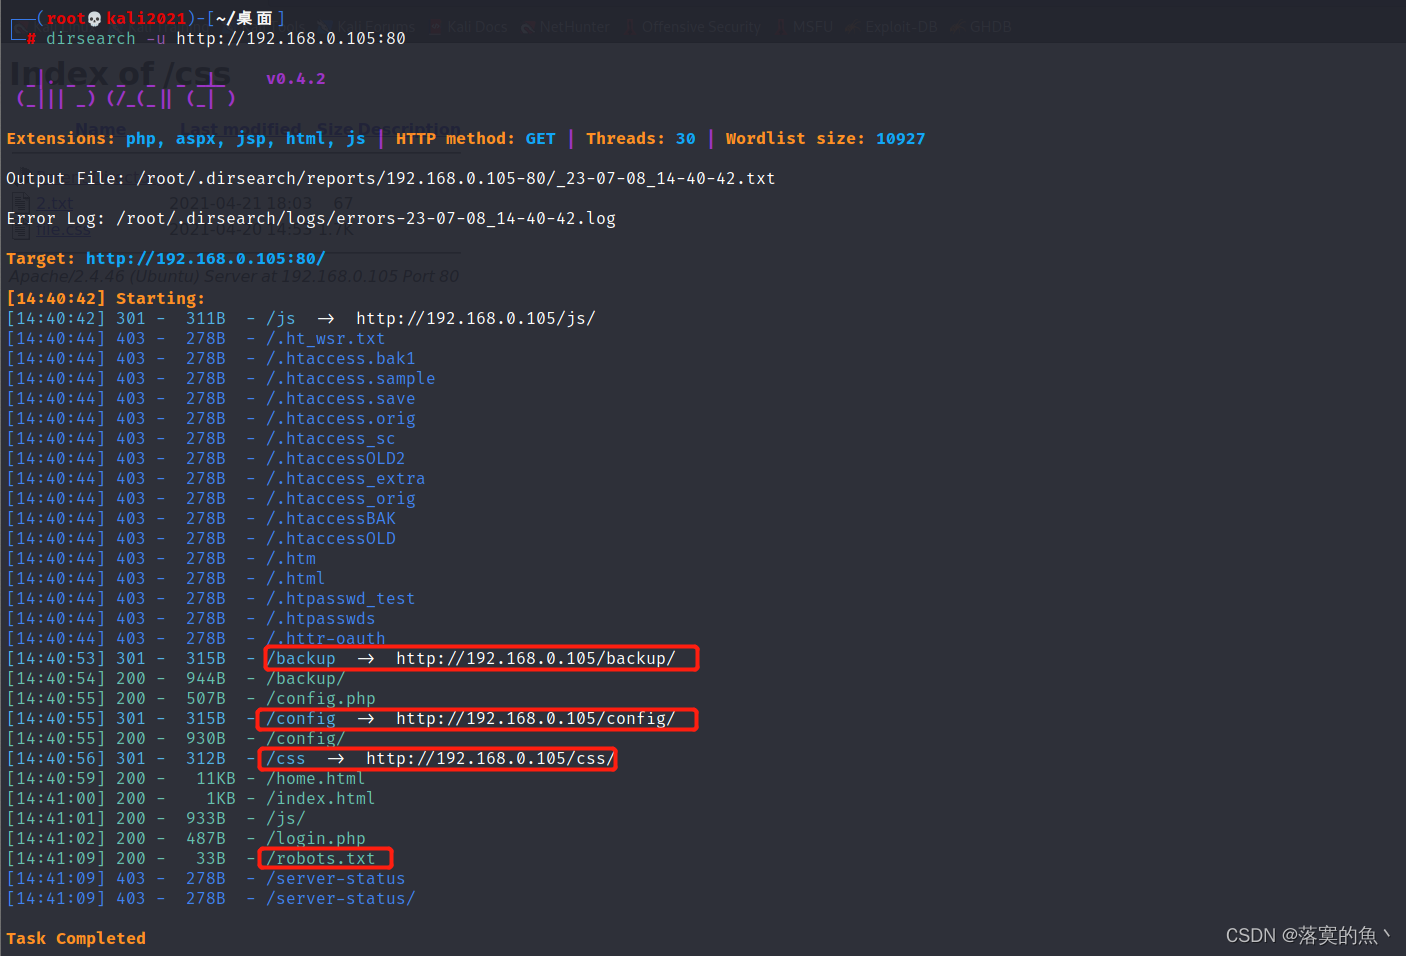The image size is (1406, 956).
Task: Click the dirsearch command text in the prompt
Action: pos(91,38)
